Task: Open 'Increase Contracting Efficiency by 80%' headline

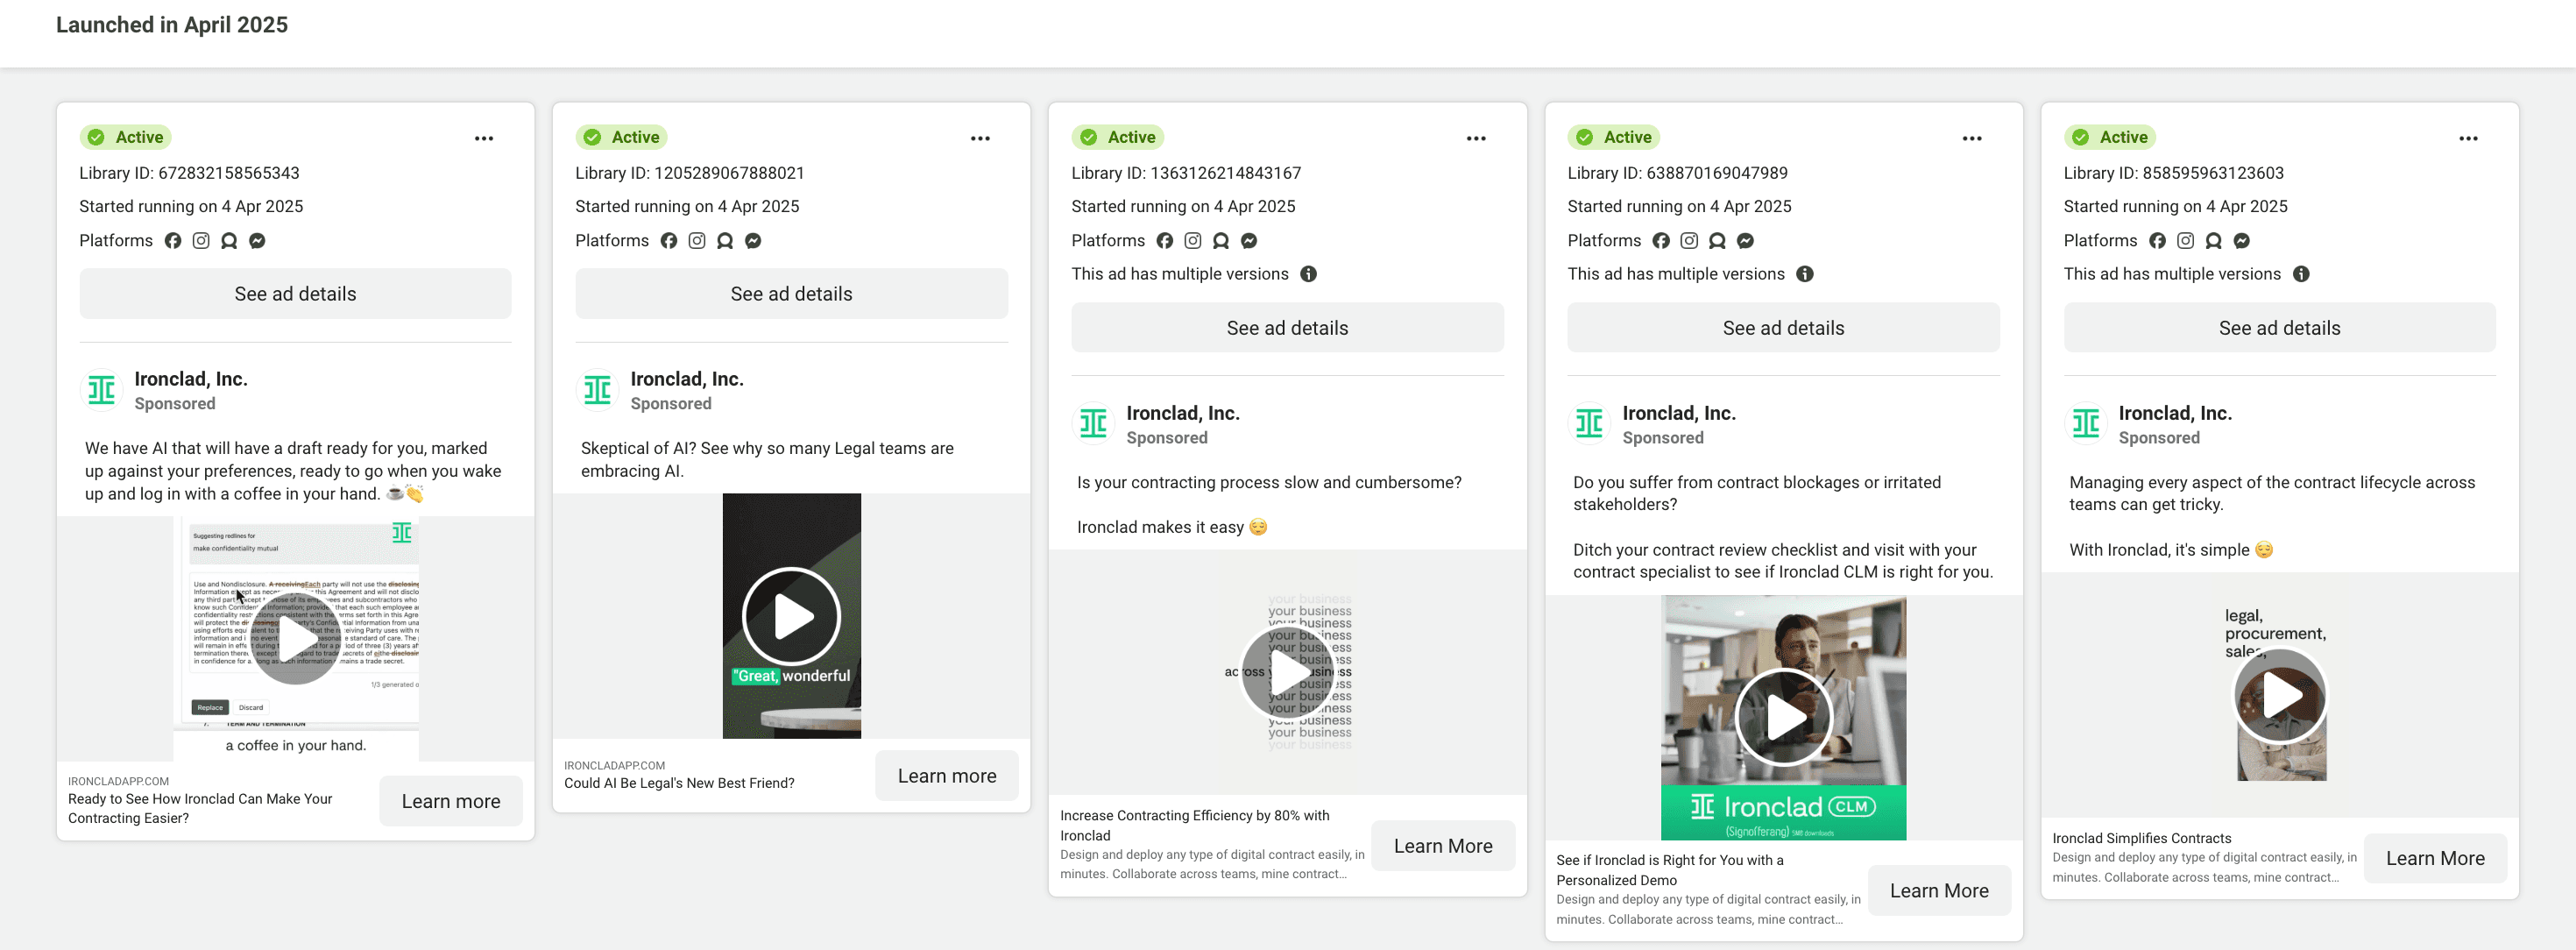Action: pyautogui.click(x=1195, y=825)
